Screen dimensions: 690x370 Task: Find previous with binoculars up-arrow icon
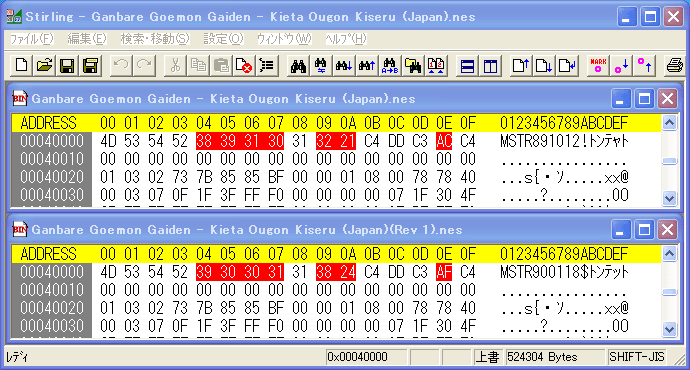tap(367, 66)
